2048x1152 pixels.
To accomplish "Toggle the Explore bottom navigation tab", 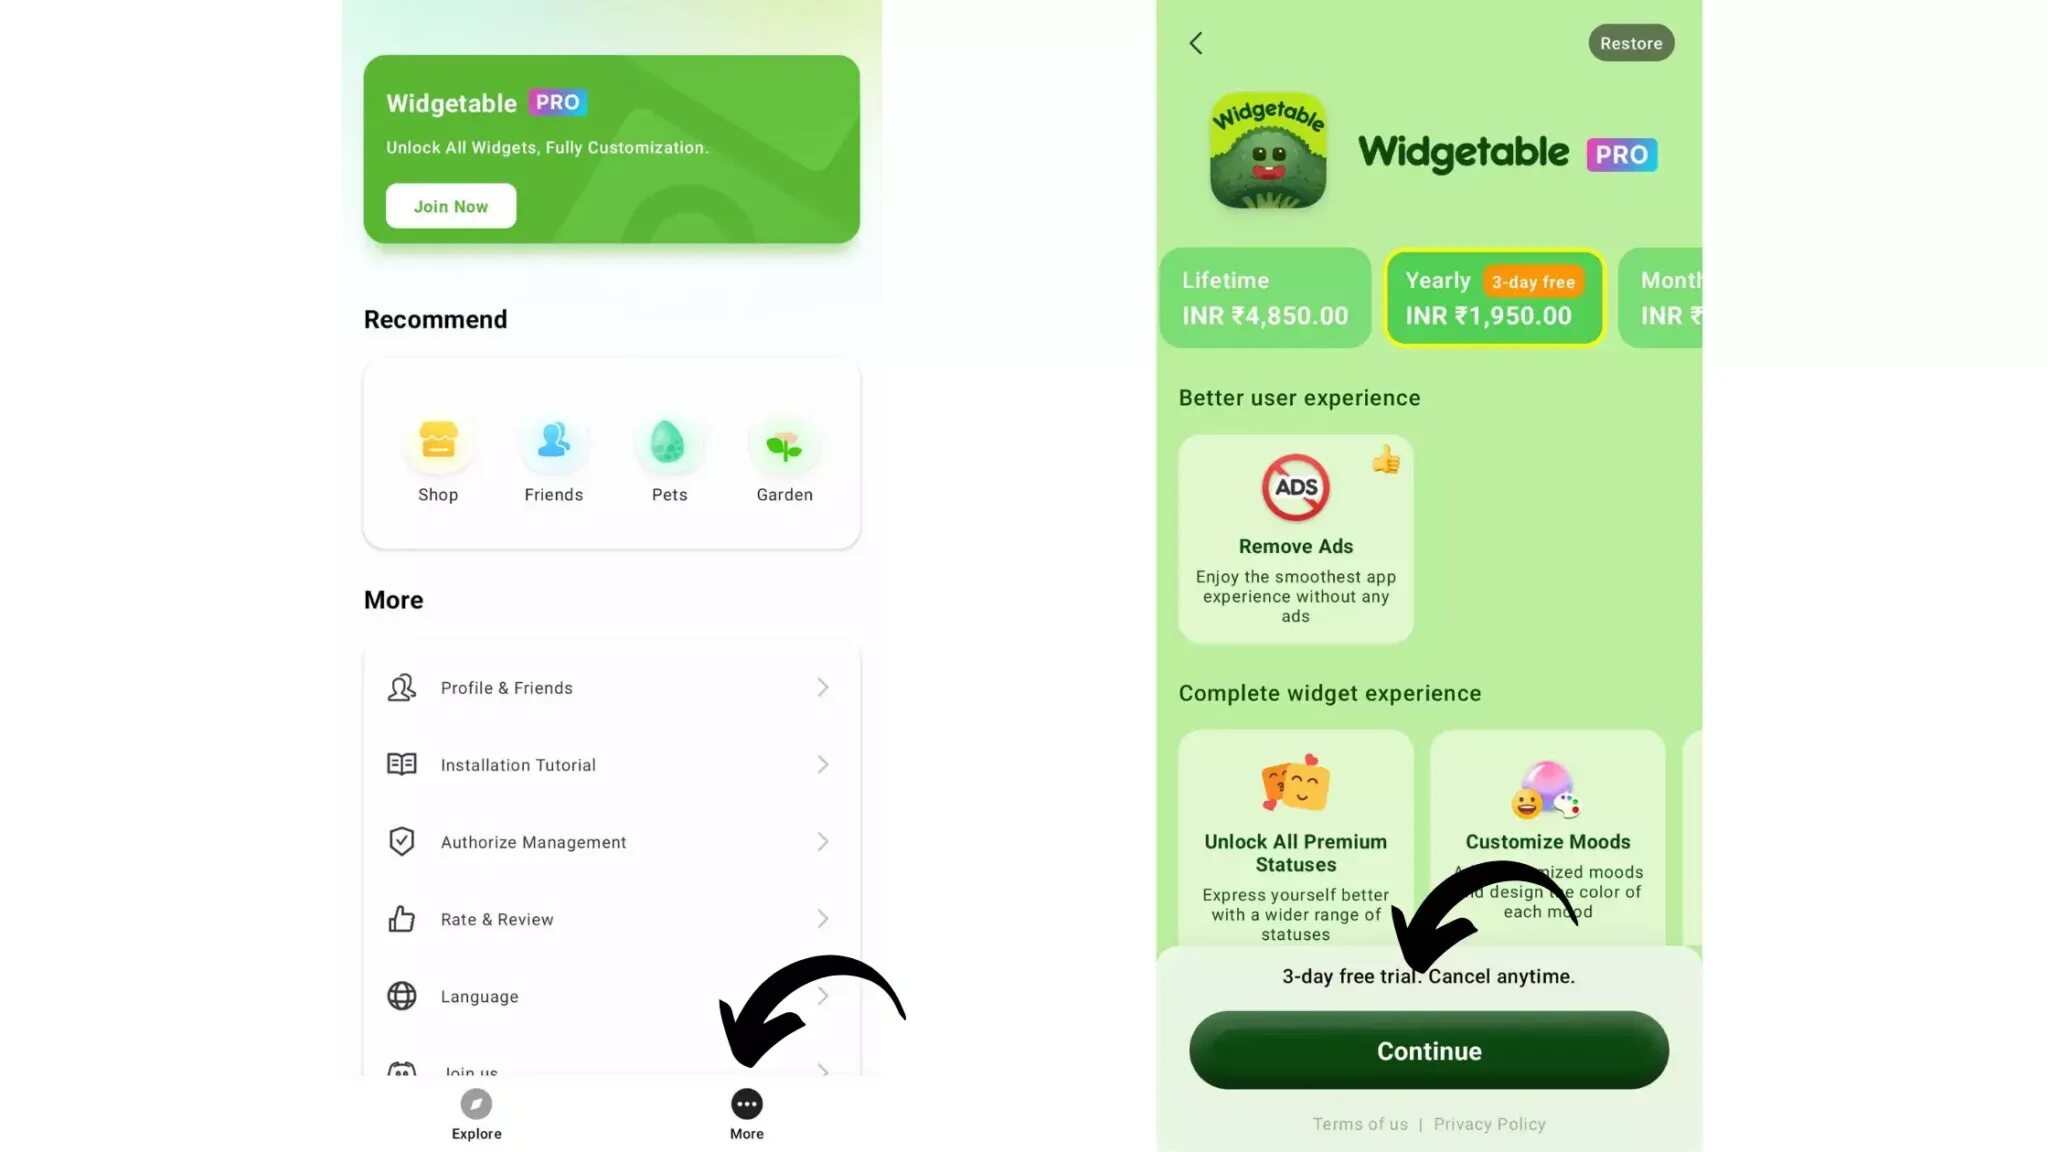I will 475,1111.
